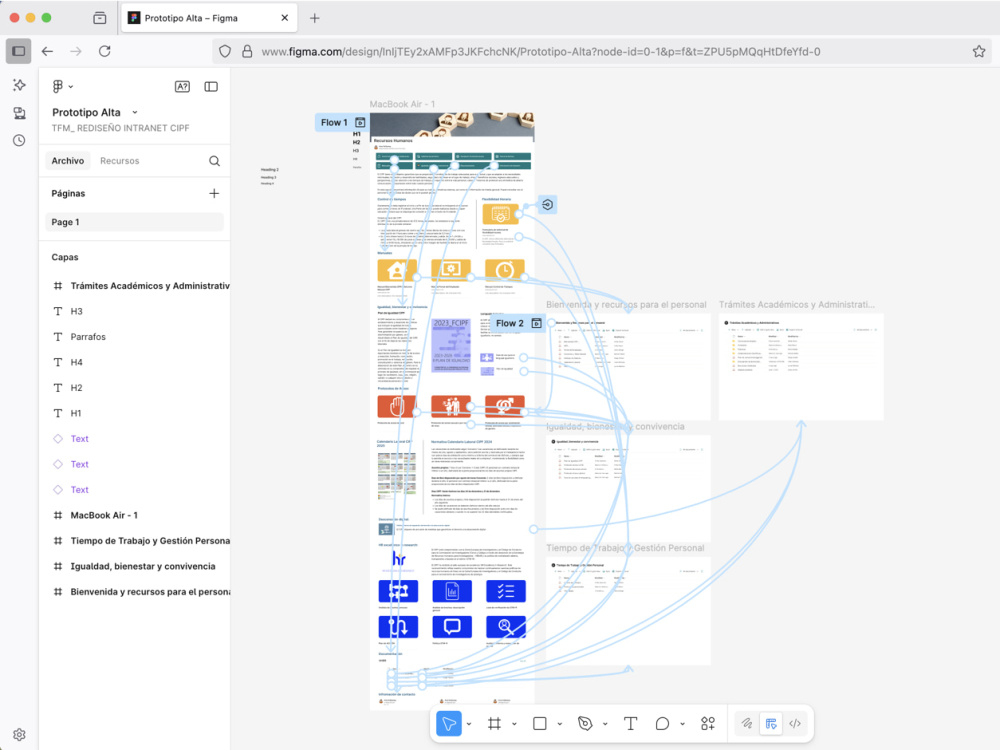The height and width of the screenshot is (750, 1000).
Task: Select MacBook Air - 1 frame title on canvas
Action: pyautogui.click(x=402, y=104)
